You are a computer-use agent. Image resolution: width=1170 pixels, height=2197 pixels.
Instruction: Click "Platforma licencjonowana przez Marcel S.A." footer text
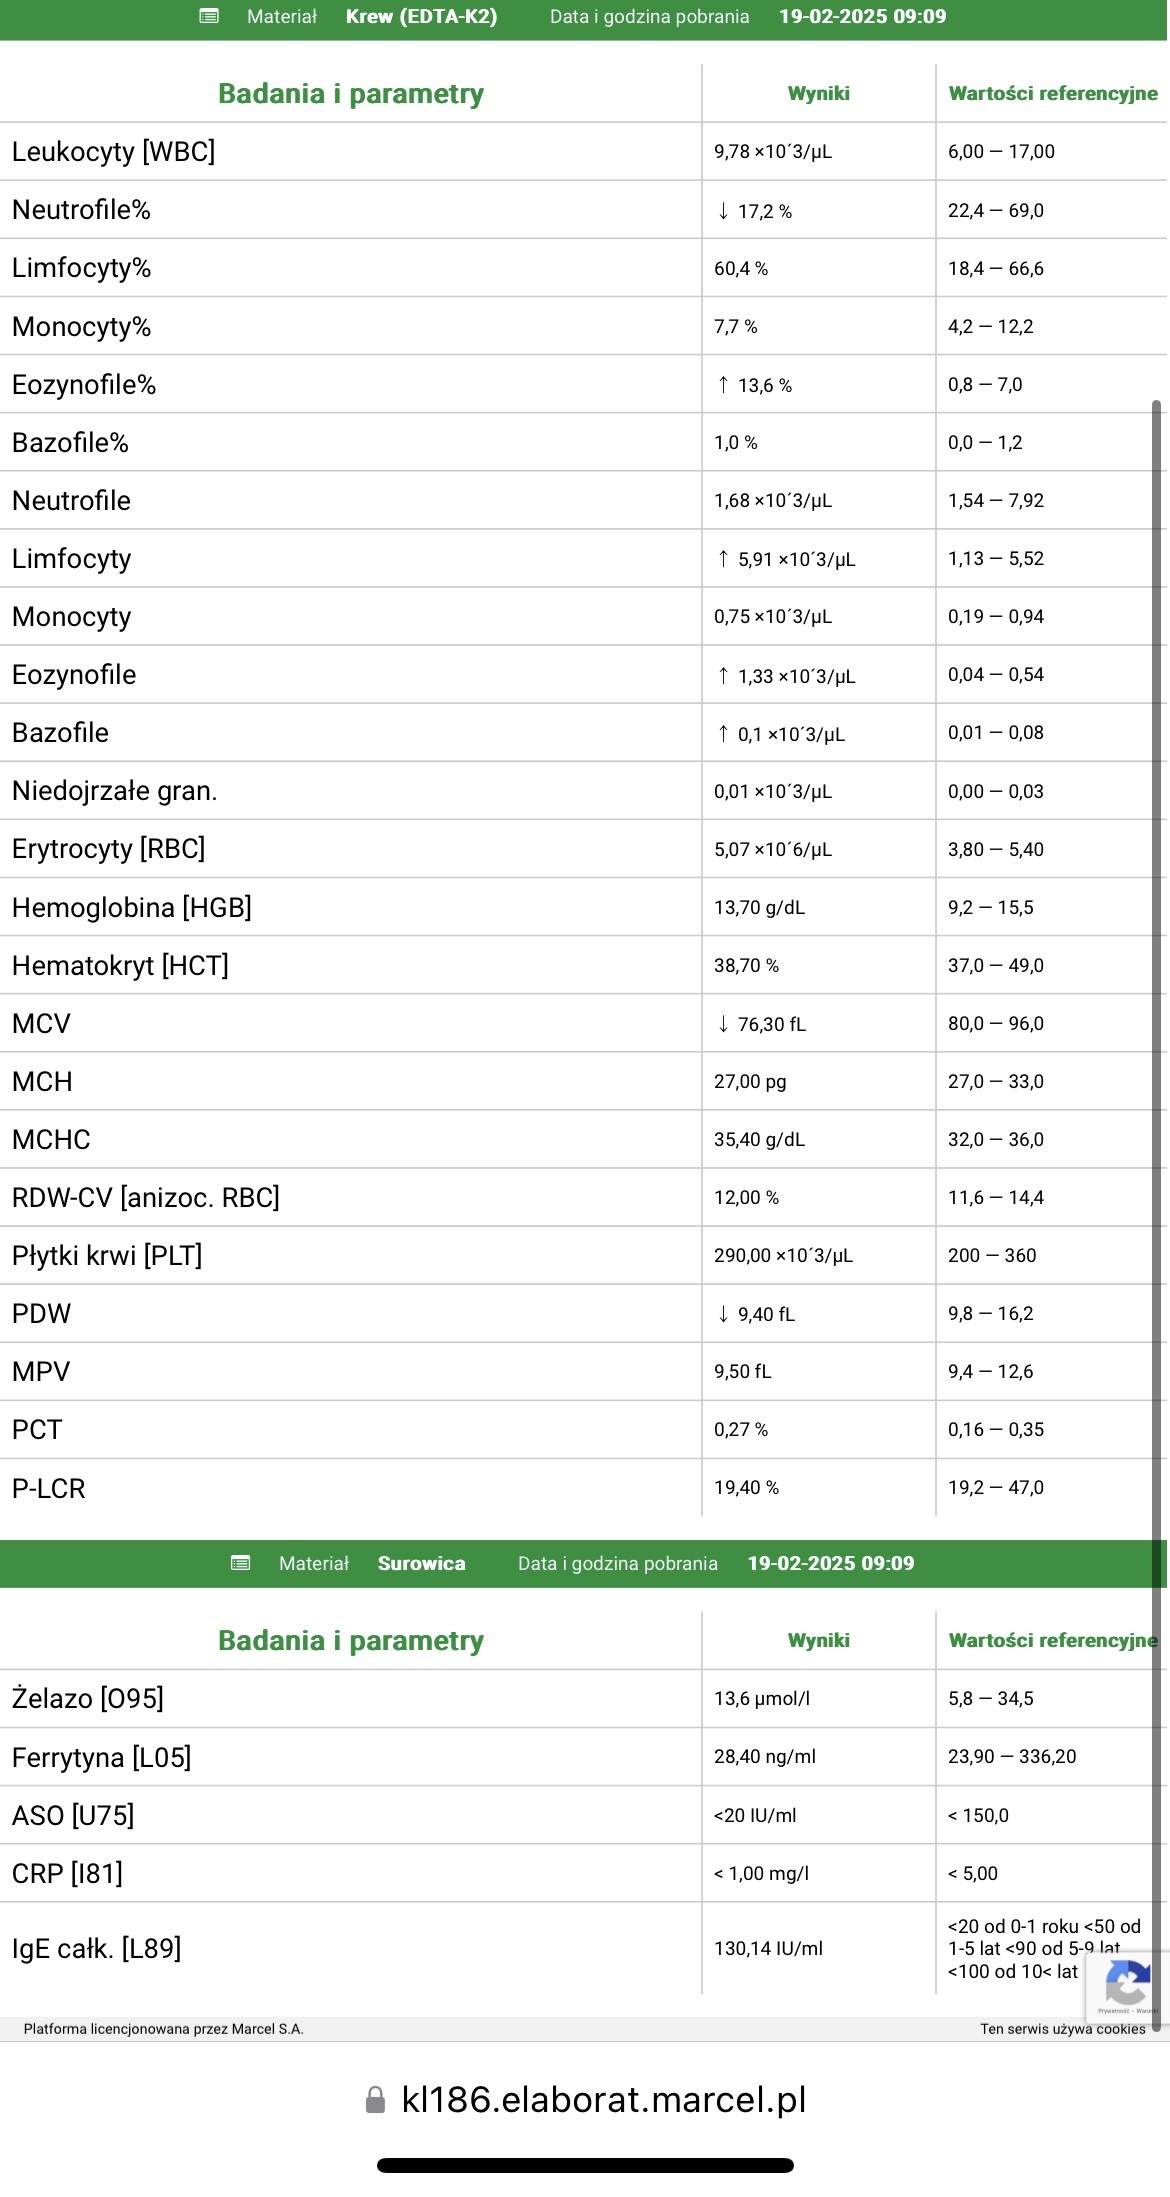[x=163, y=2029]
